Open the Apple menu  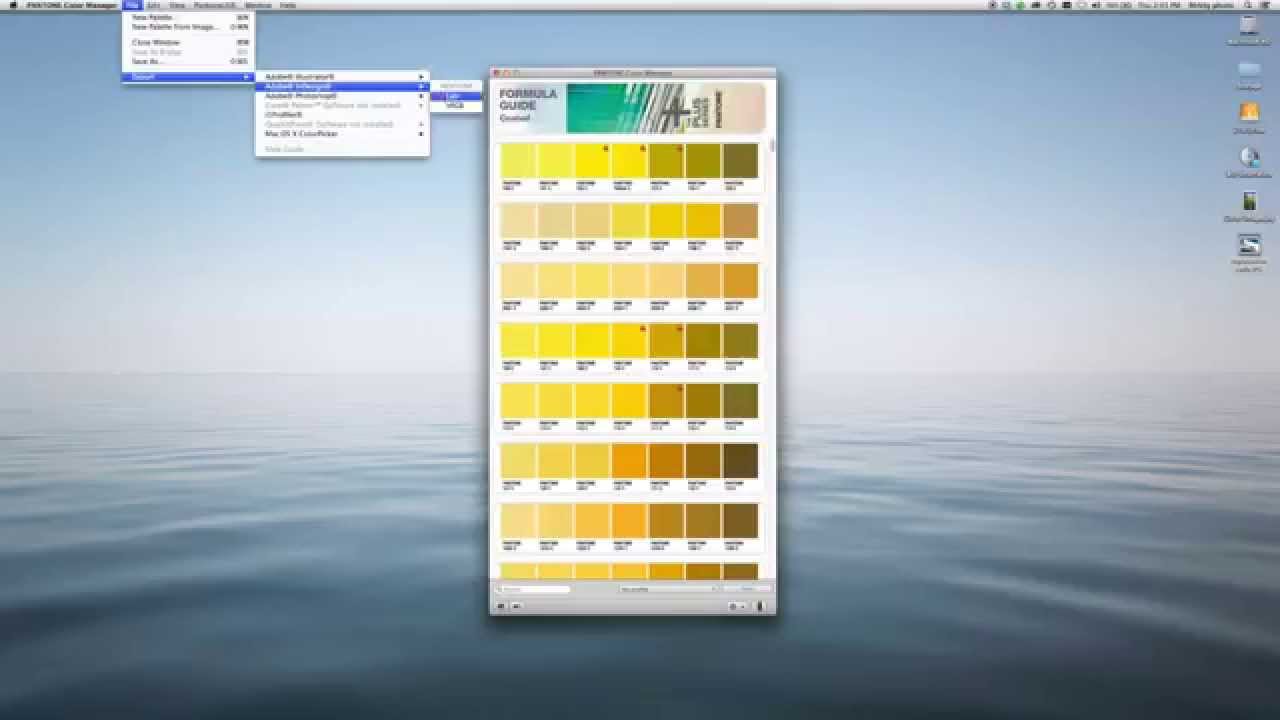point(13,5)
